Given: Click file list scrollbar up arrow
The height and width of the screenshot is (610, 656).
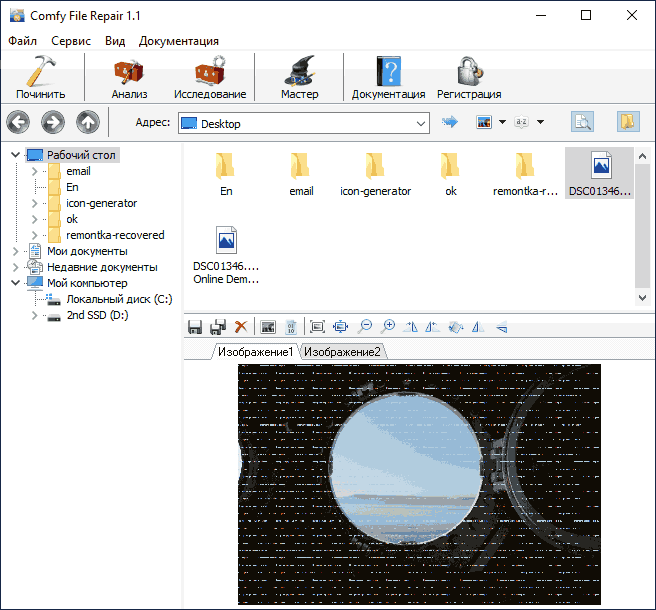Looking at the screenshot, I should (x=643, y=156).
